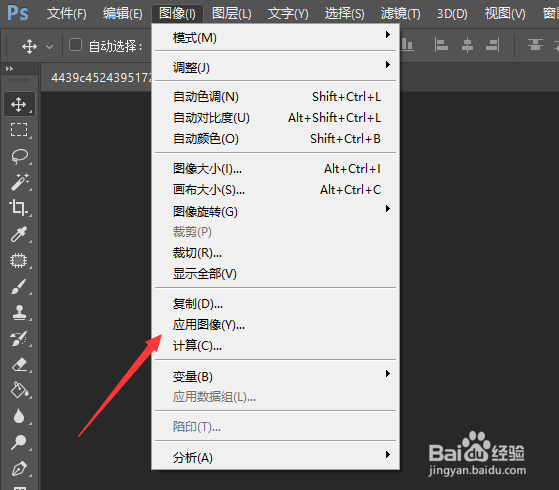Select the History Brush tool
The height and width of the screenshot is (490, 559).
coord(19,338)
